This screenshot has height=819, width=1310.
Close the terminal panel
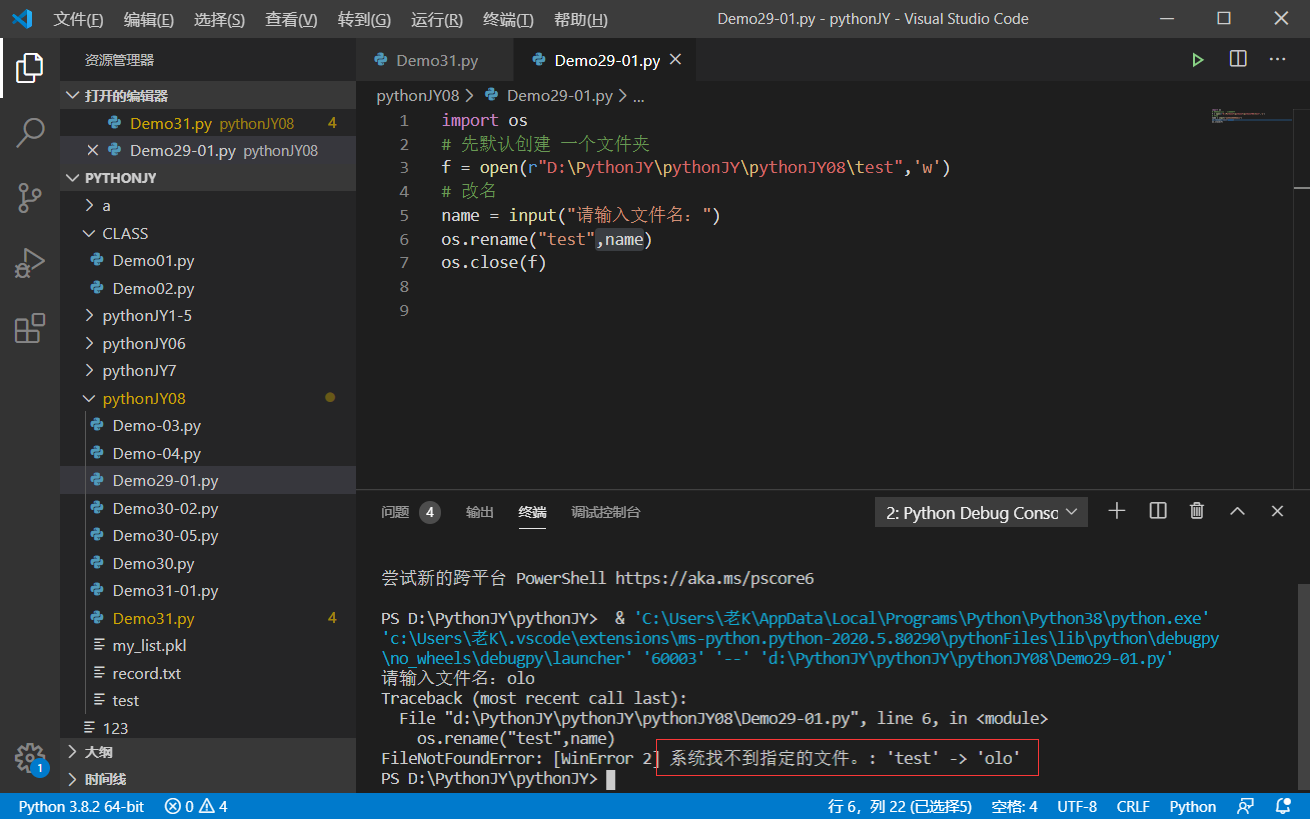click(1277, 511)
